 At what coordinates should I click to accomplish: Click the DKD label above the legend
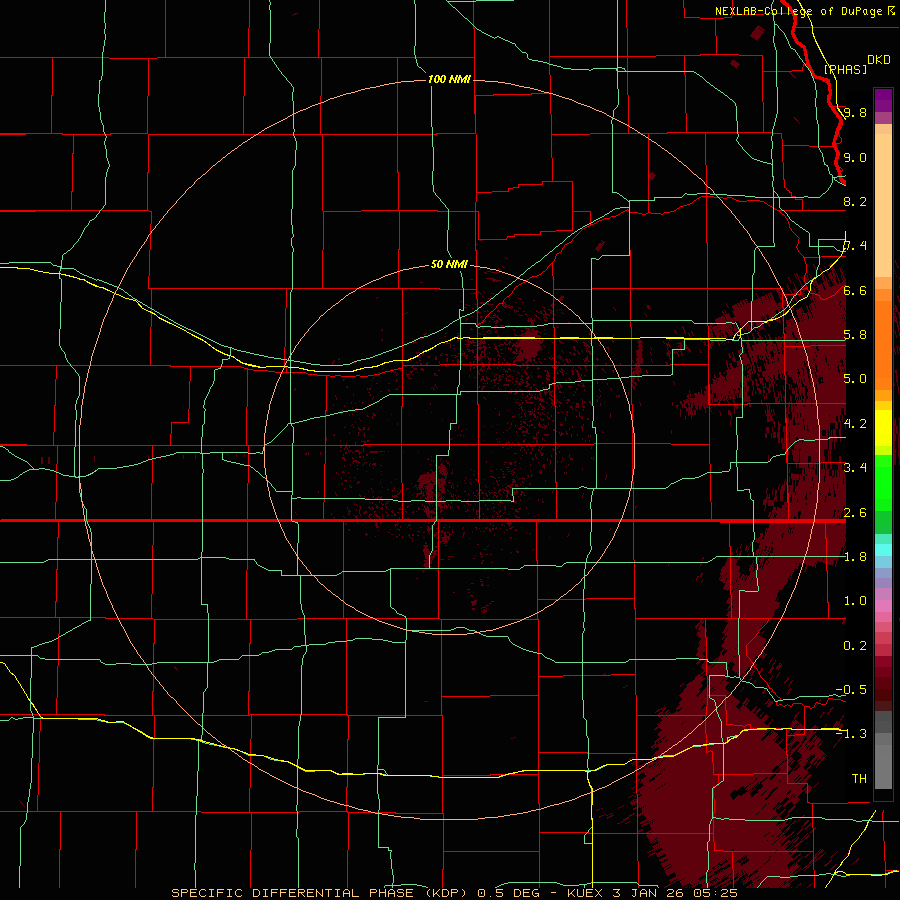[879, 60]
